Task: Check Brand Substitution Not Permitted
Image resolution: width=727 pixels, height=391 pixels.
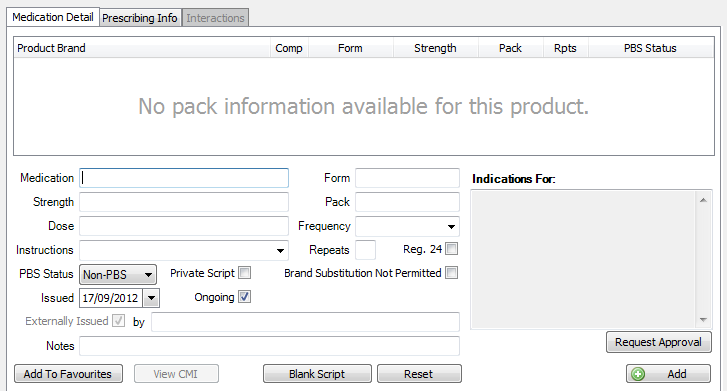Action: click(x=452, y=273)
